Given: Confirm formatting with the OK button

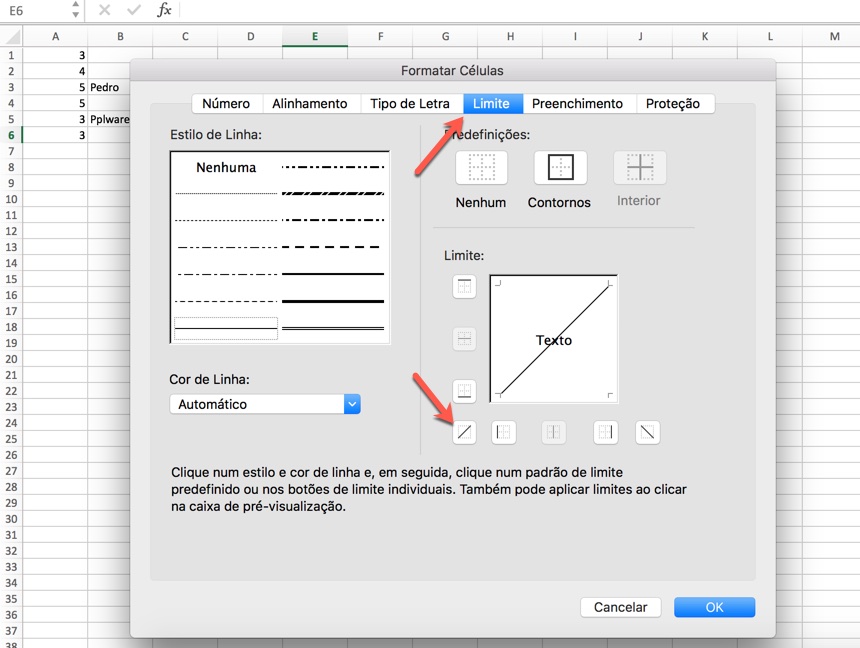Looking at the screenshot, I should (x=714, y=607).
